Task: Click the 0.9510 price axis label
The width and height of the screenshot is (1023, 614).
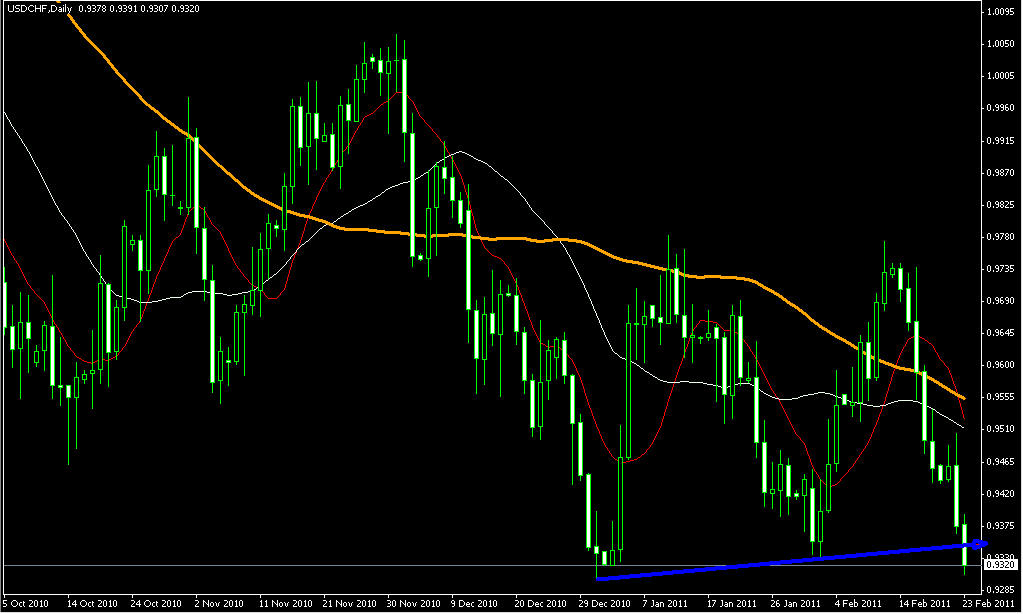Action: pyautogui.click(x=1001, y=429)
